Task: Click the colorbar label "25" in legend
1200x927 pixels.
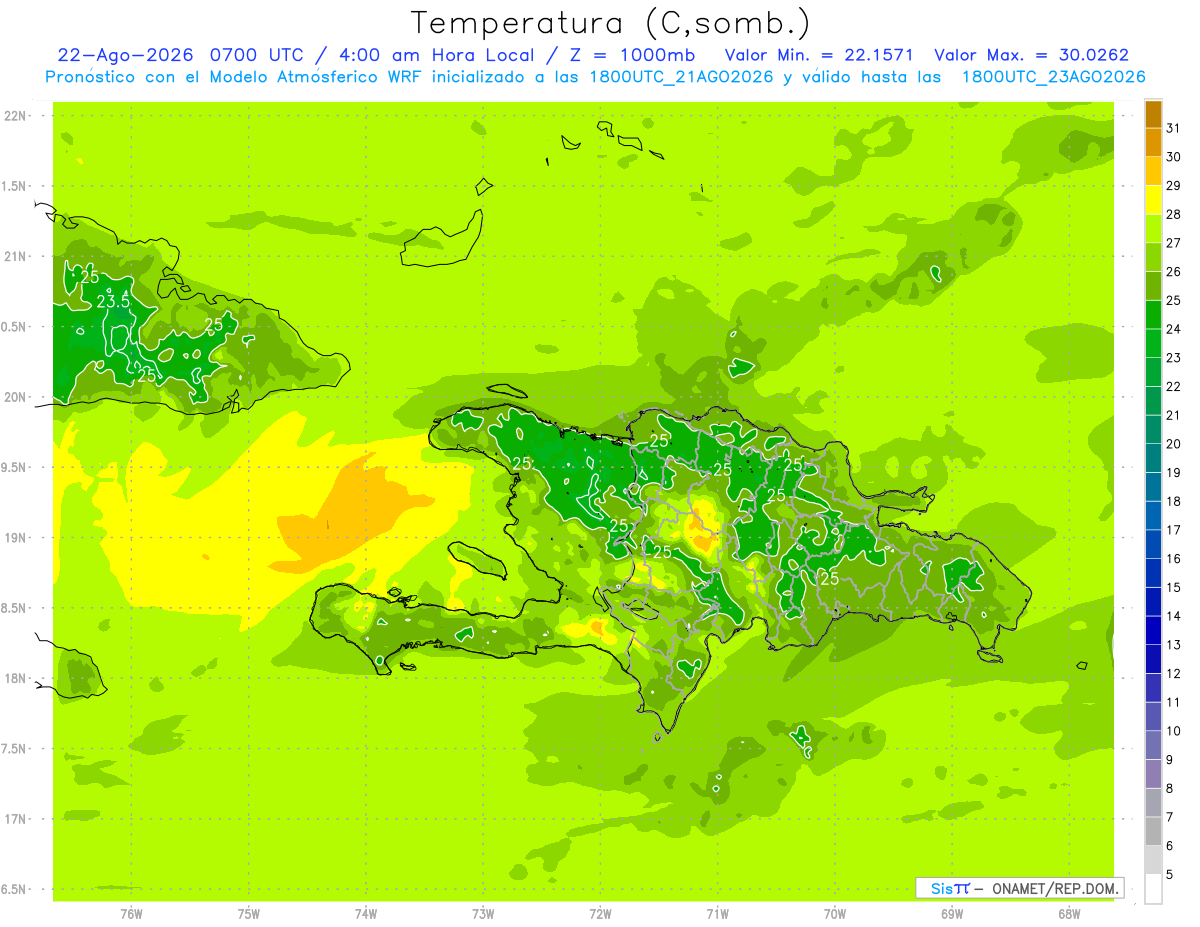Action: click(x=1173, y=300)
